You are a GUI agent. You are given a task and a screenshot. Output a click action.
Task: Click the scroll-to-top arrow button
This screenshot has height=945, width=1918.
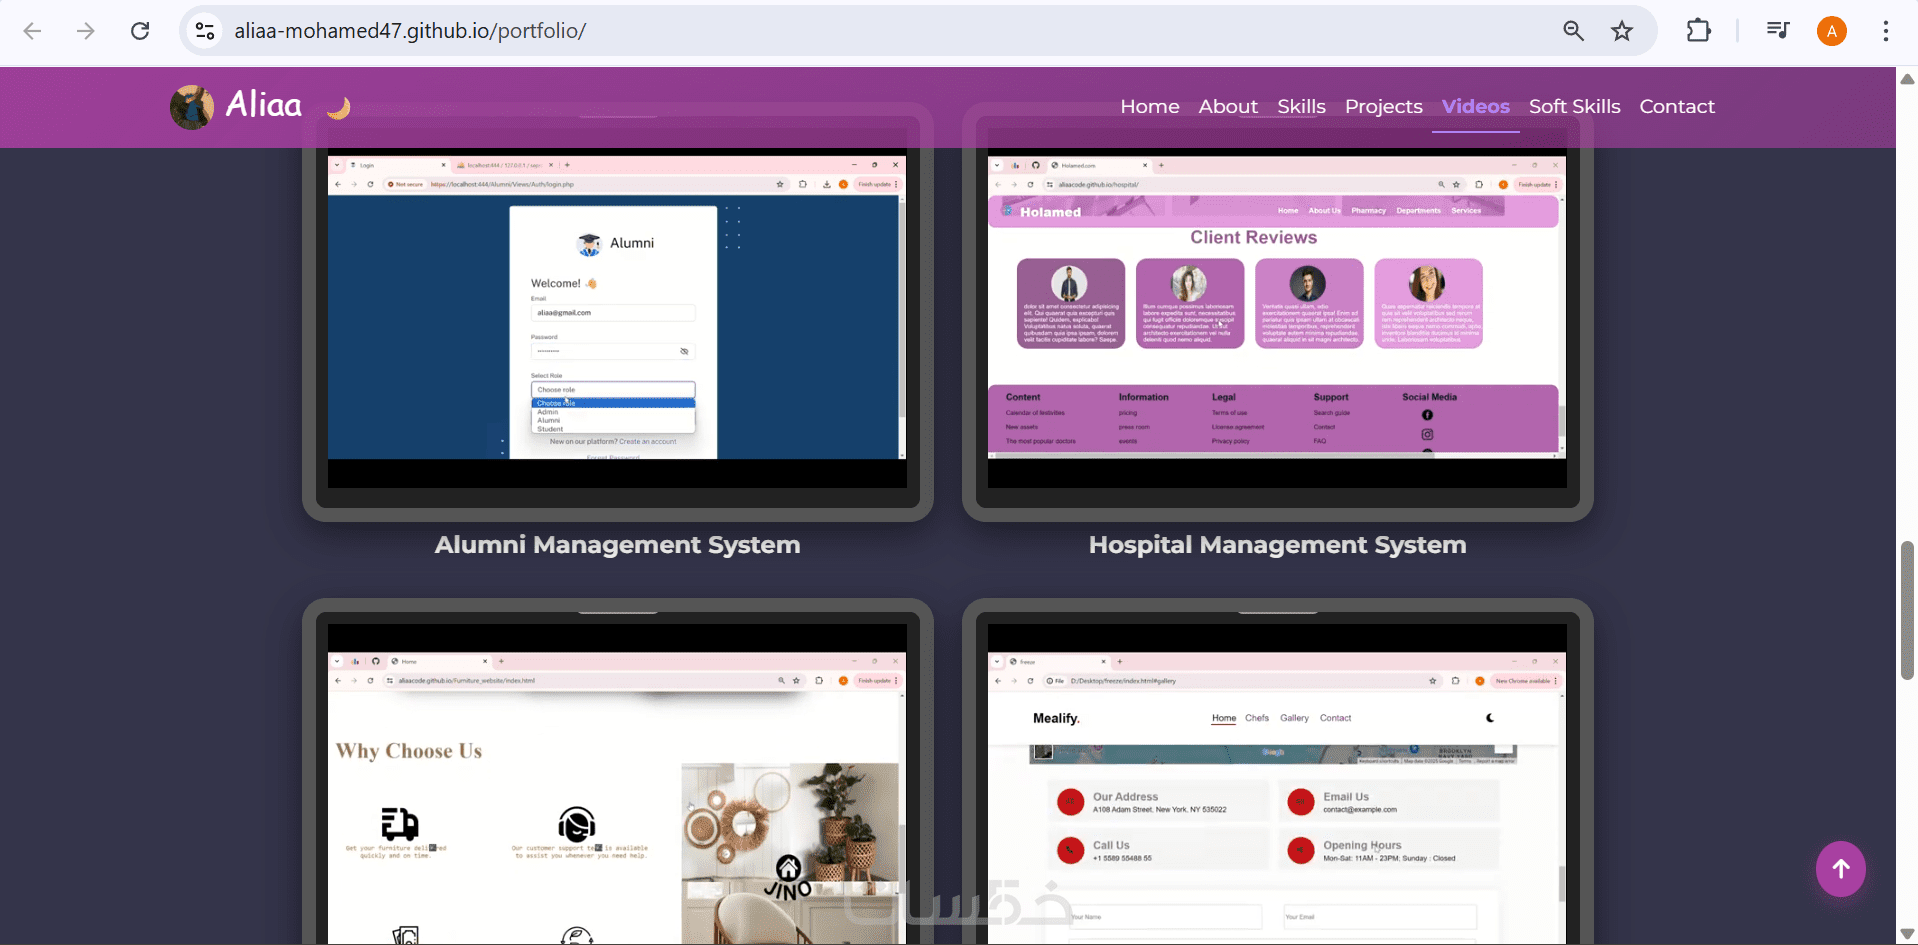tap(1841, 869)
